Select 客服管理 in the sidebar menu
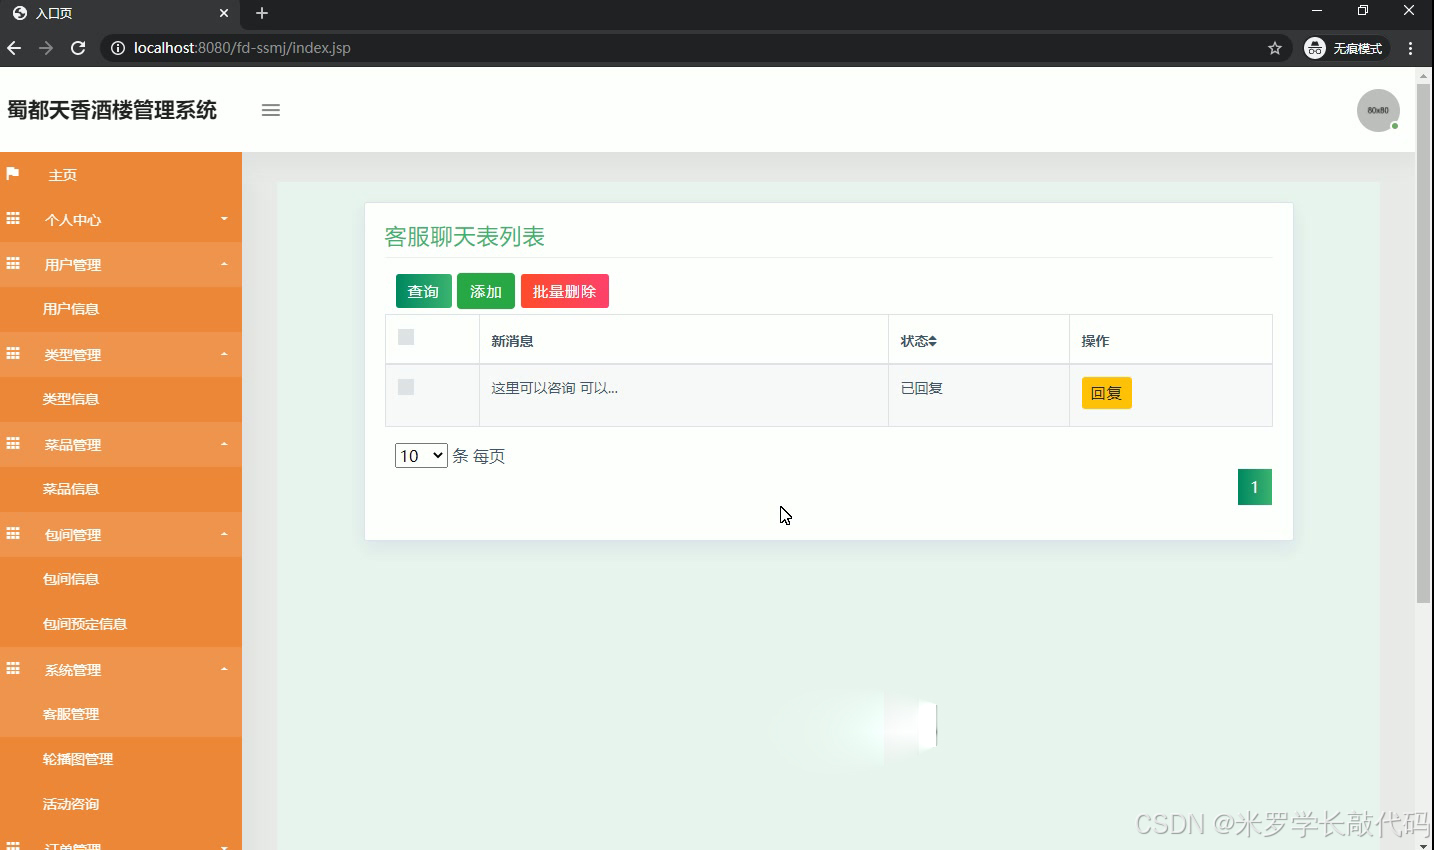The height and width of the screenshot is (850, 1434). click(x=71, y=714)
